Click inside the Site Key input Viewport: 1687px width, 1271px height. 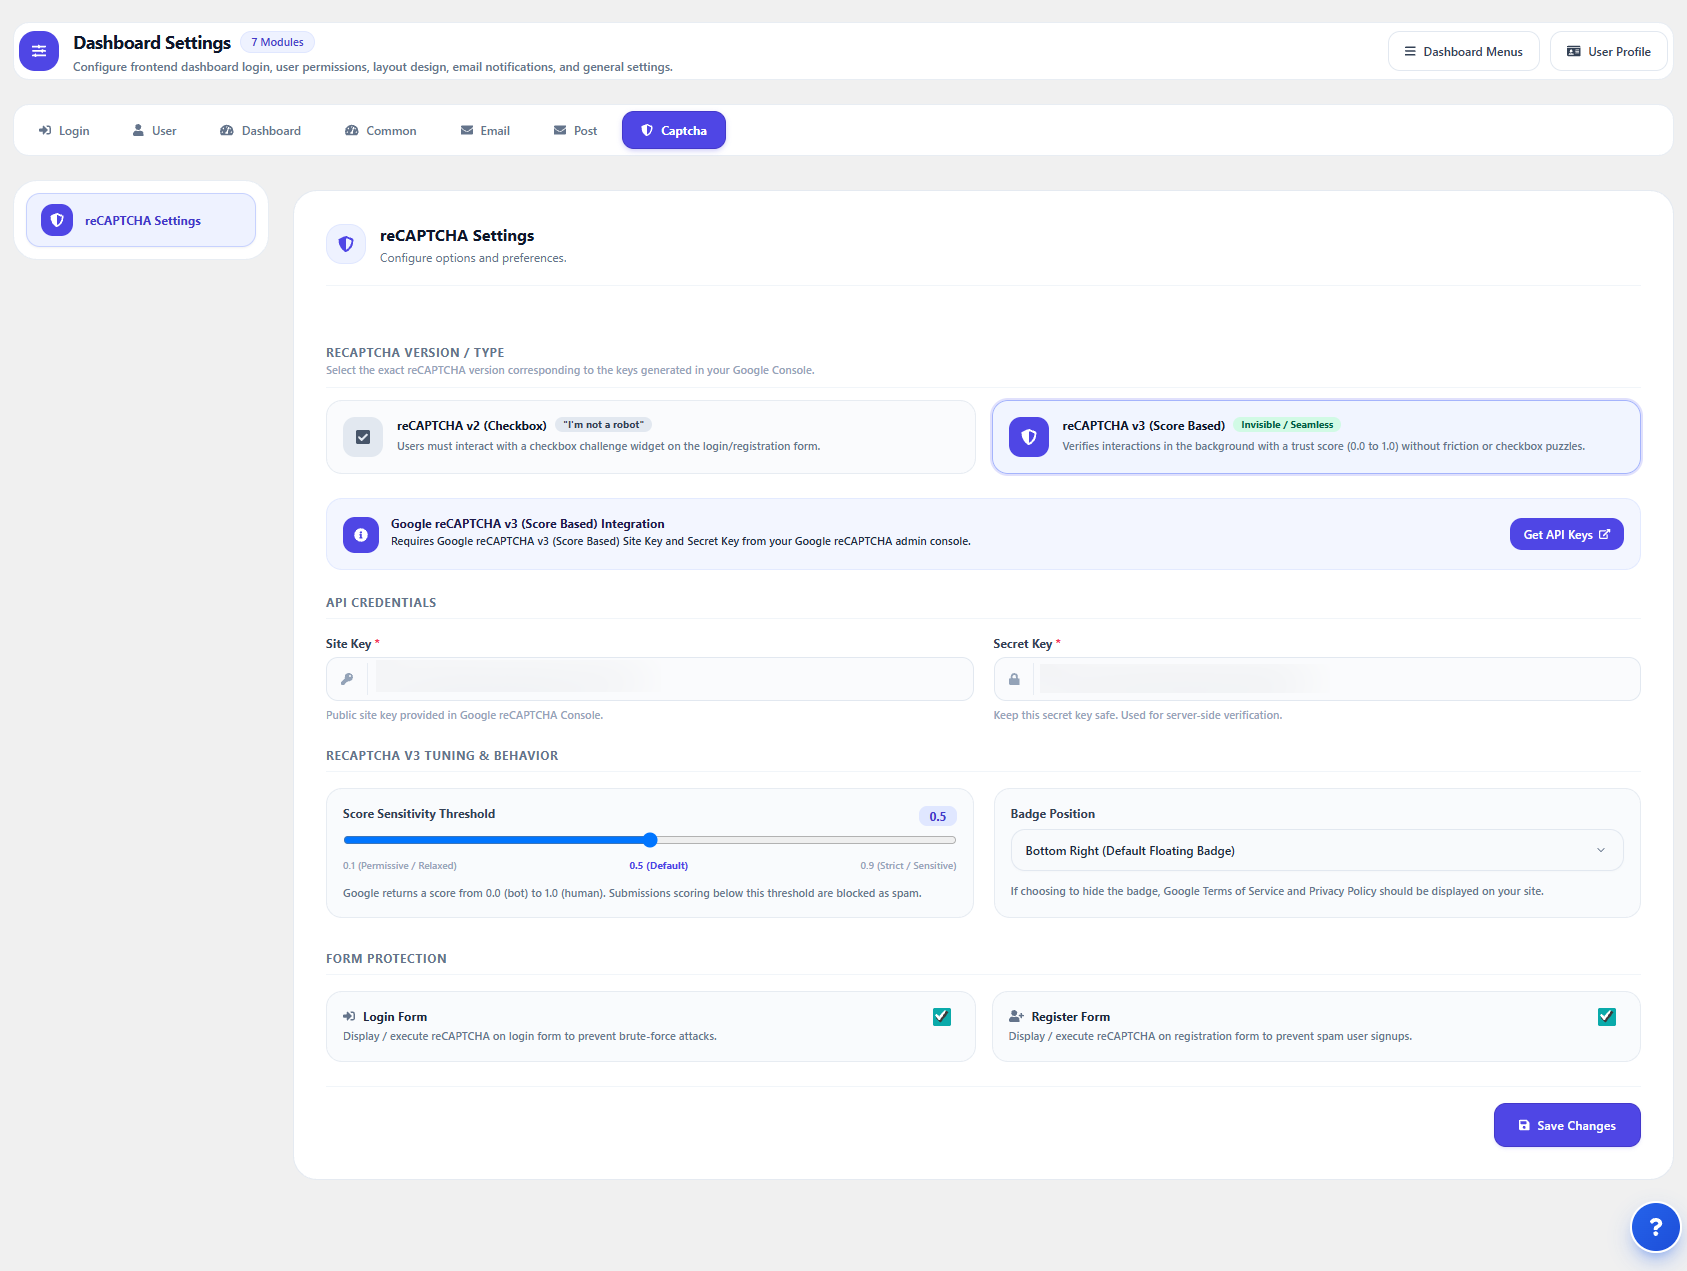click(x=650, y=679)
